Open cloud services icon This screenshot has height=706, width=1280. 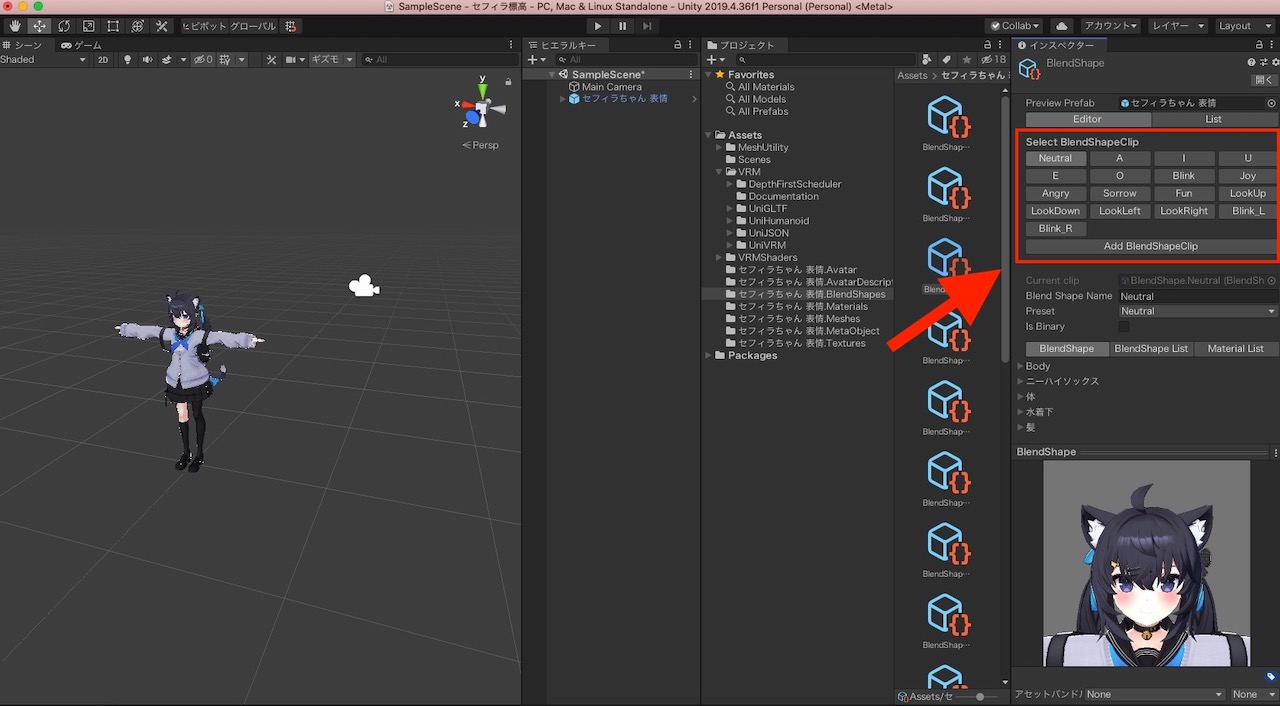tap(1062, 26)
